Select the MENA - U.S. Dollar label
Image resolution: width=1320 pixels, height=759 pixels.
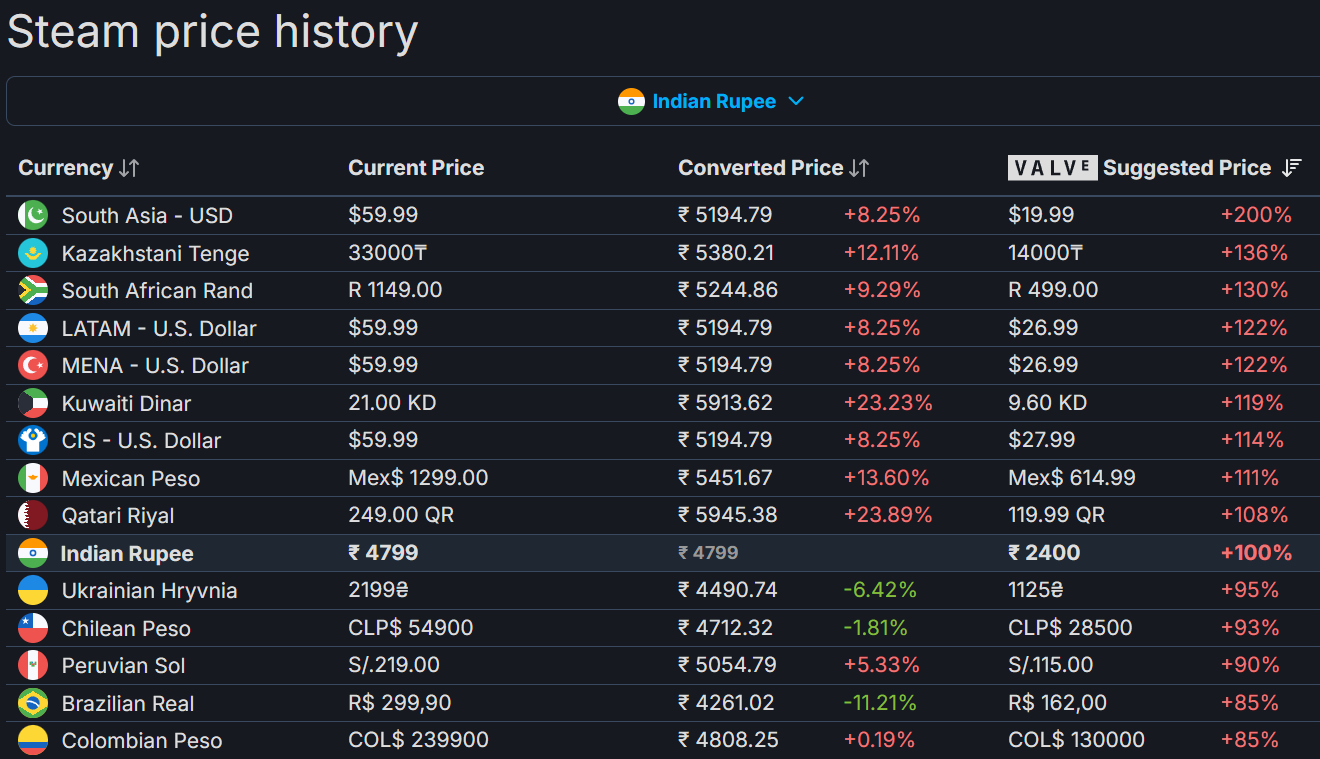pyautogui.click(x=155, y=366)
